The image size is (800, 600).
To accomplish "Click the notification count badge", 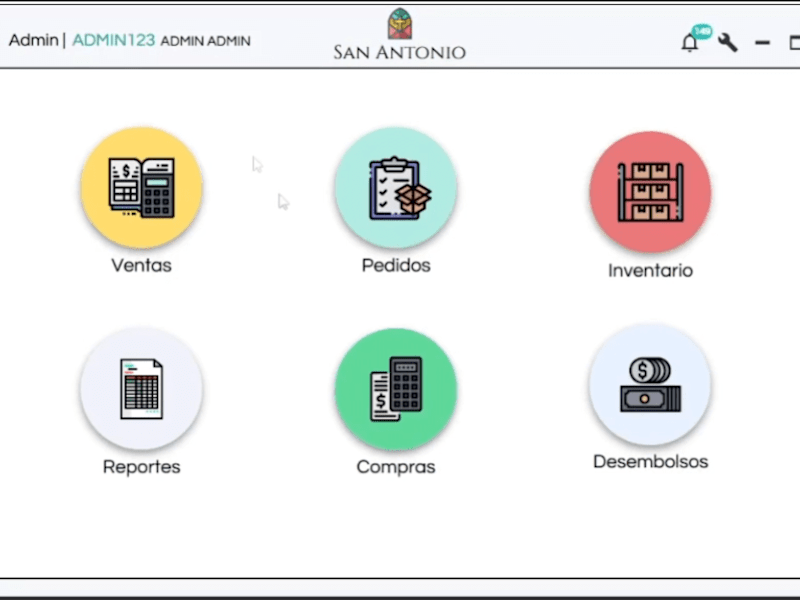I will coord(702,31).
